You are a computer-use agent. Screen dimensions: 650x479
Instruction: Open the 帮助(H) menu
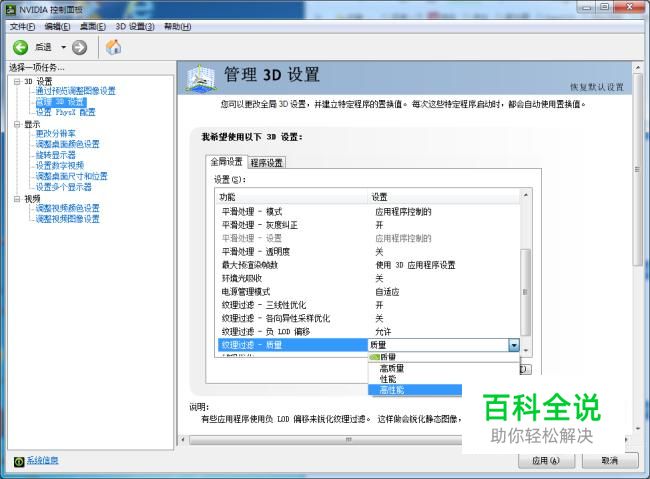click(178, 27)
